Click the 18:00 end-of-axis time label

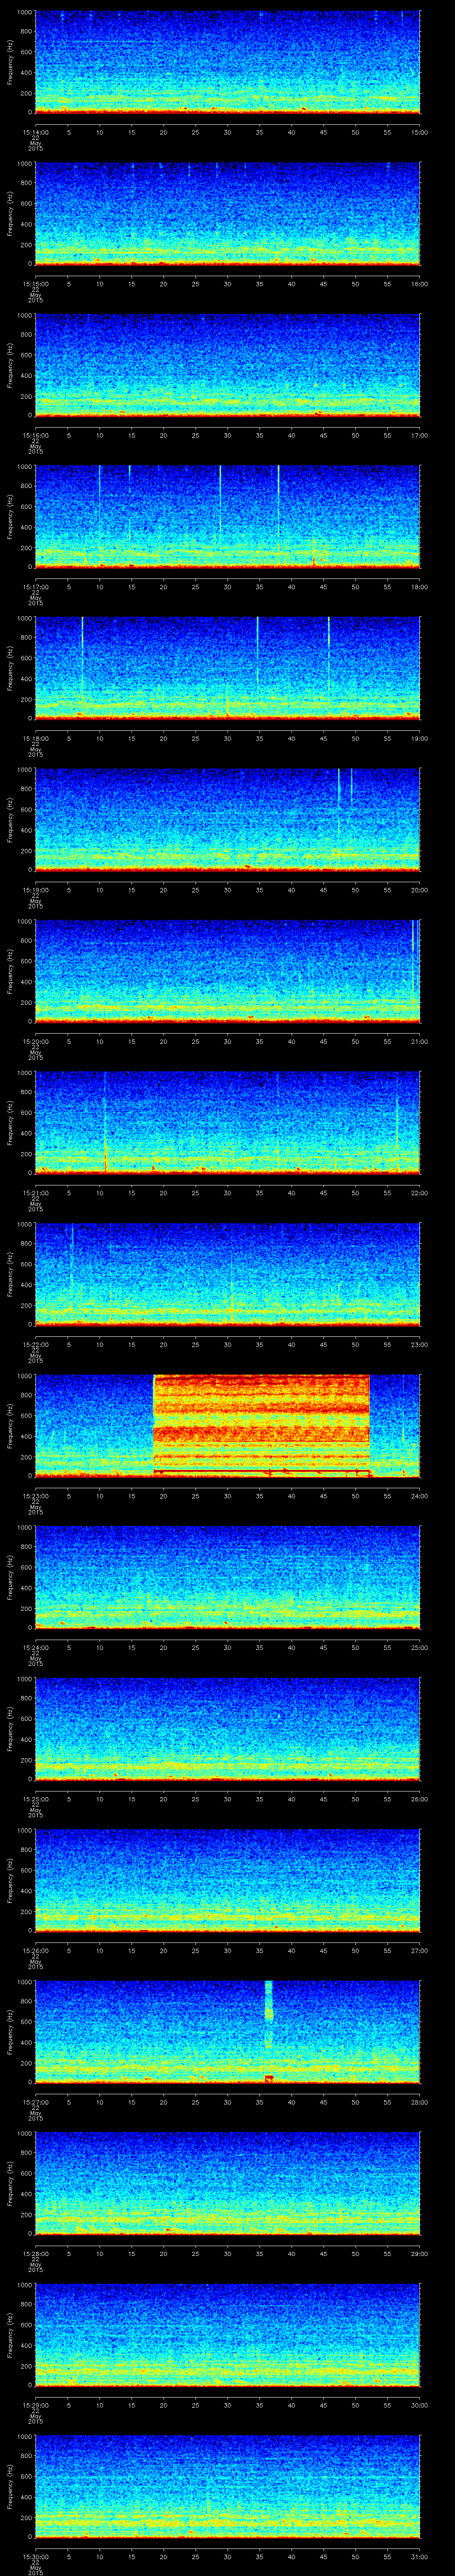click(419, 587)
